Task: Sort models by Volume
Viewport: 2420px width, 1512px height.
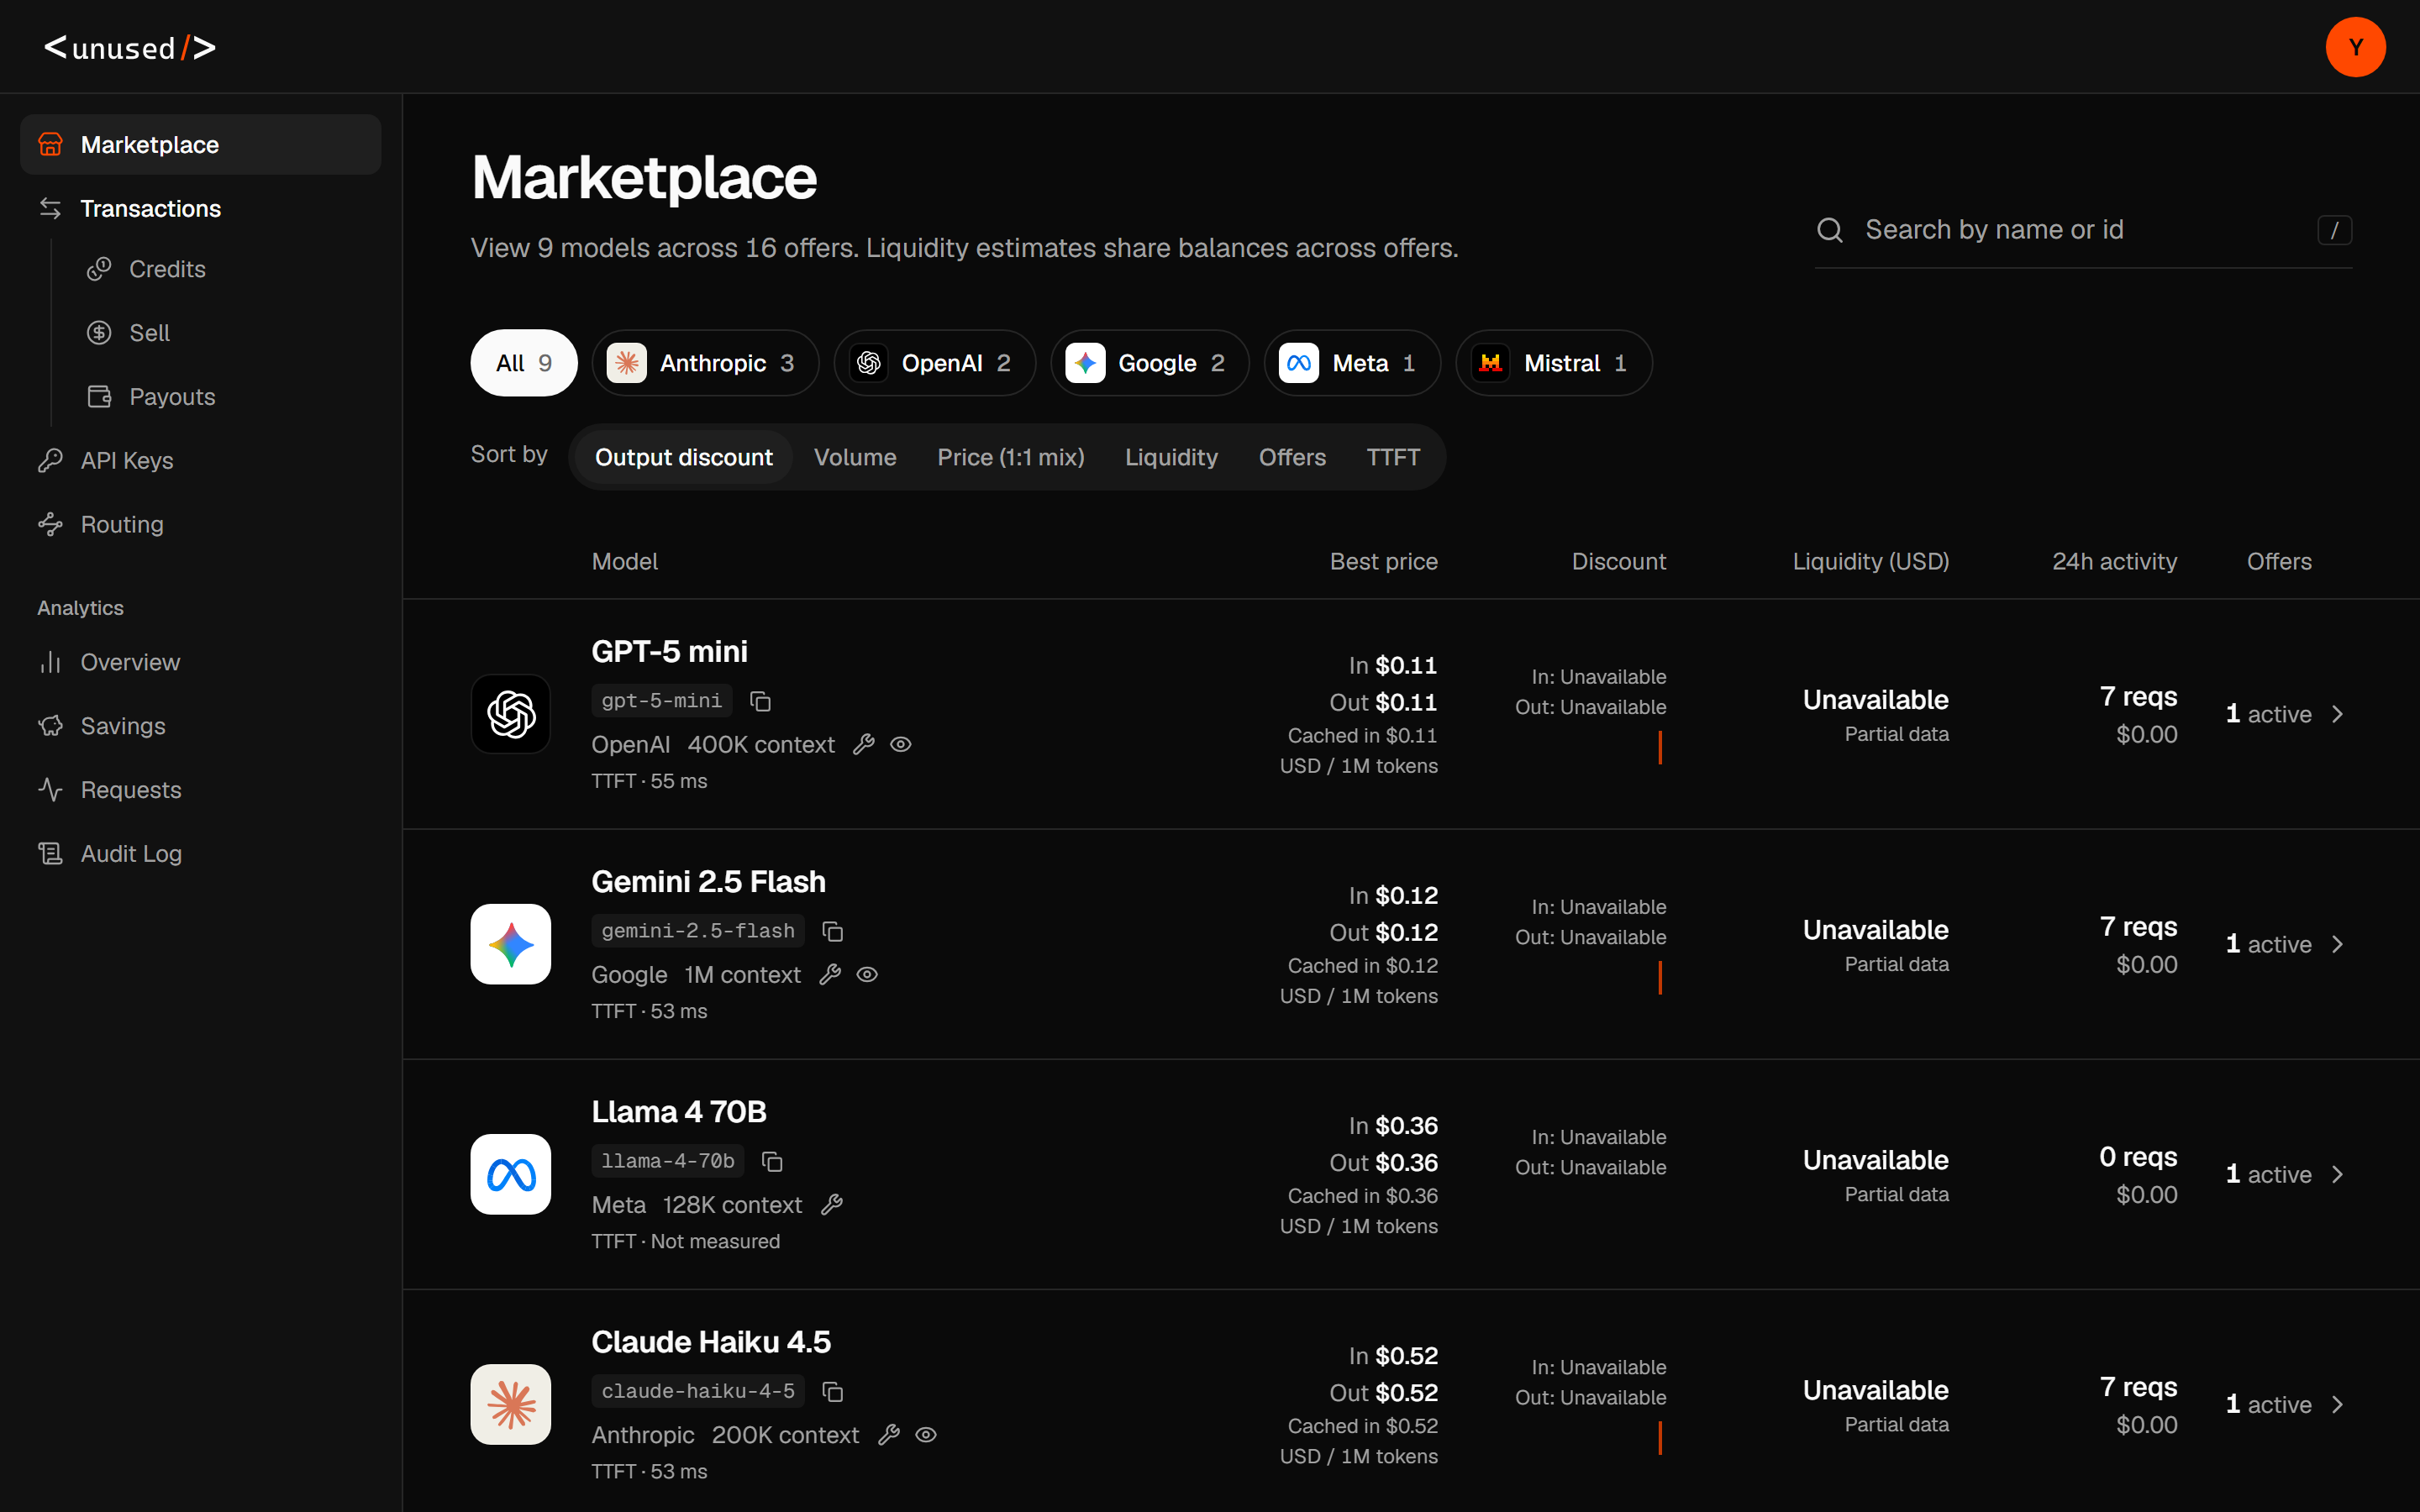Action: point(855,457)
